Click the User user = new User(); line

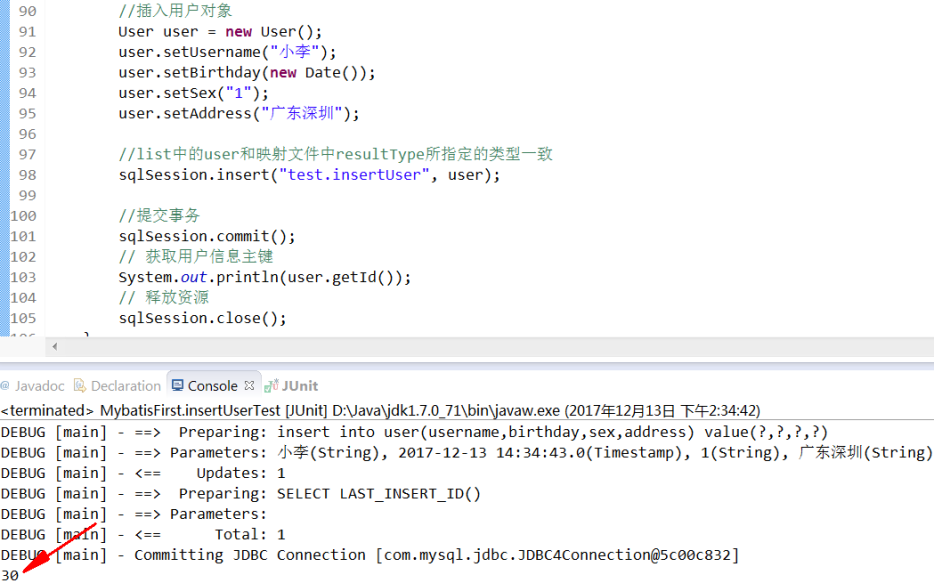click(220, 32)
